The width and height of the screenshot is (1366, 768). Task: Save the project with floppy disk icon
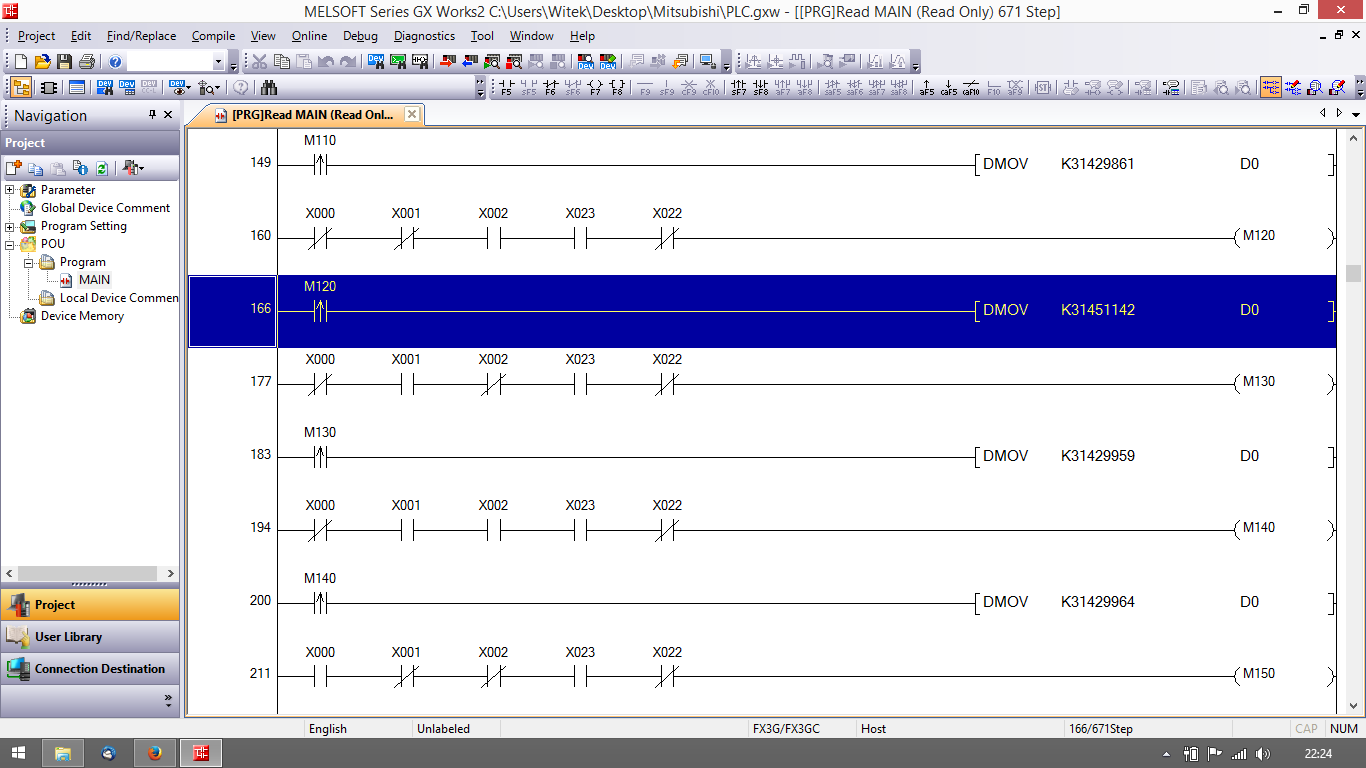pos(64,61)
